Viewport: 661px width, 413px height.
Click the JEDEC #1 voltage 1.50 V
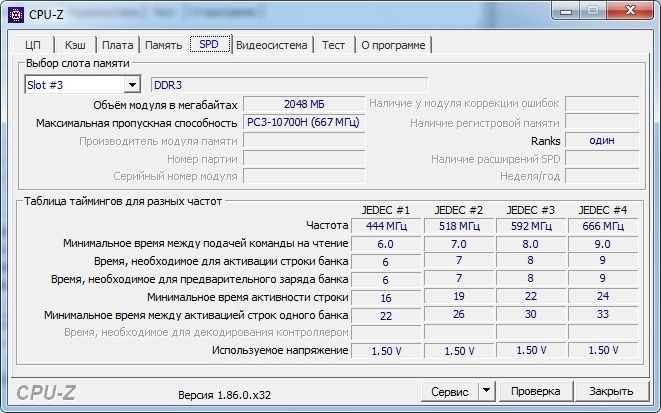386,351
